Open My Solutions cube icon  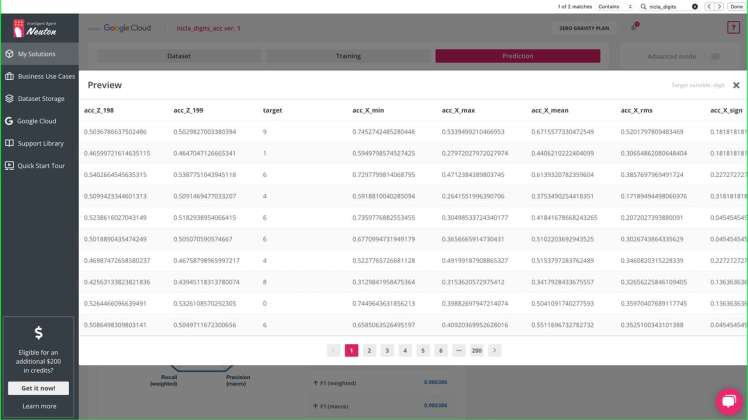[x=9, y=54]
